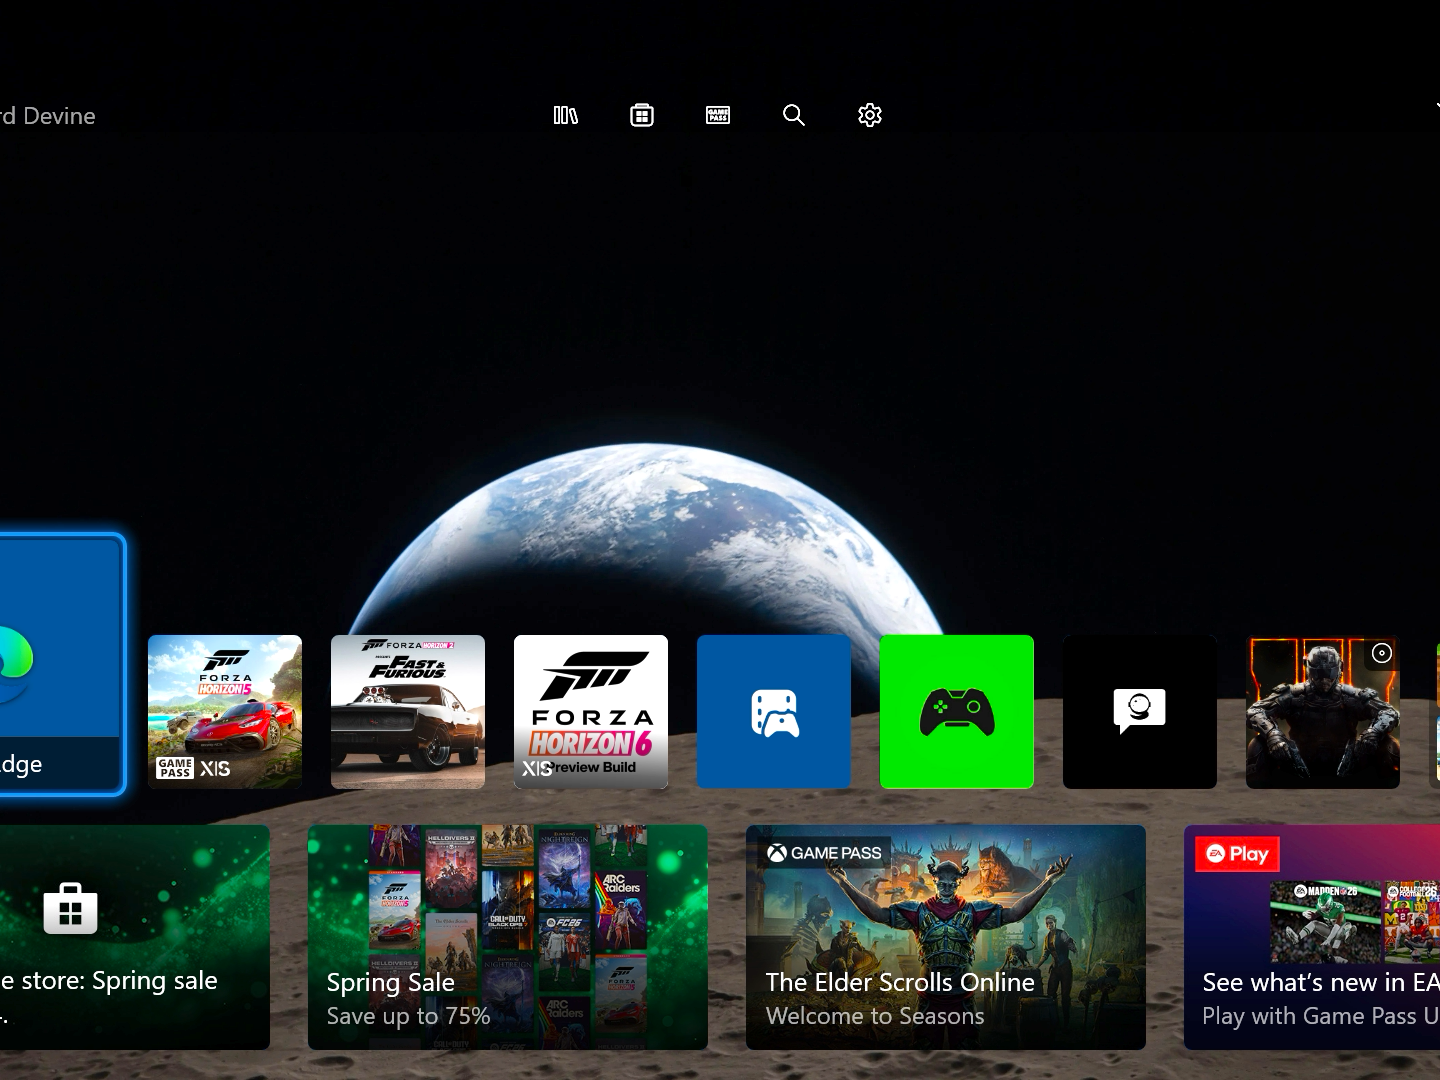Launch the Forza Horizon 6 Preview Build tile
Image resolution: width=1440 pixels, height=1080 pixels.
[591, 712]
